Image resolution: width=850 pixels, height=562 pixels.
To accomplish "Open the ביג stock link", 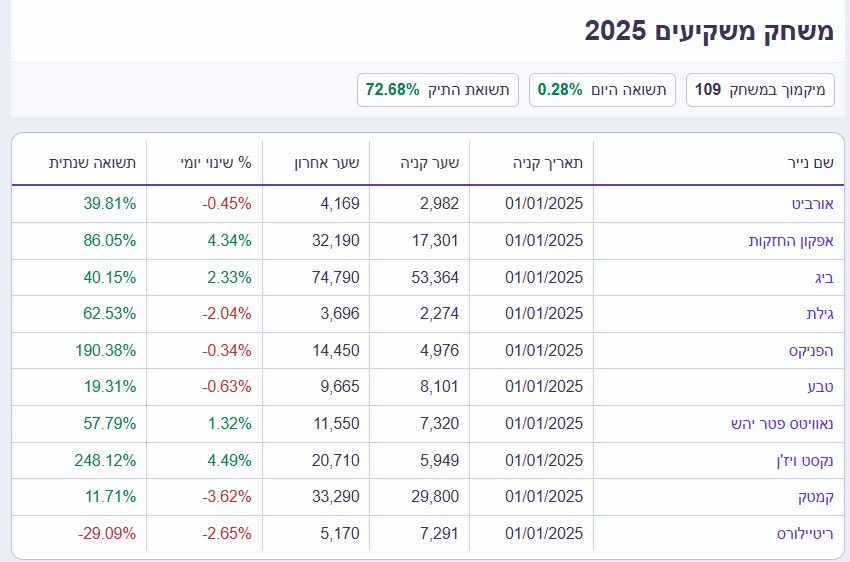I will [824, 277].
